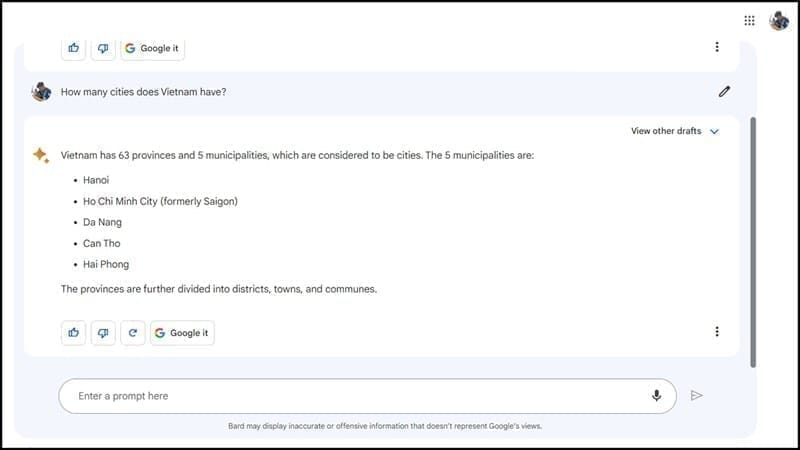Viewport: 800px width, 450px height.
Task: Click the send arrow icon
Action: point(697,395)
